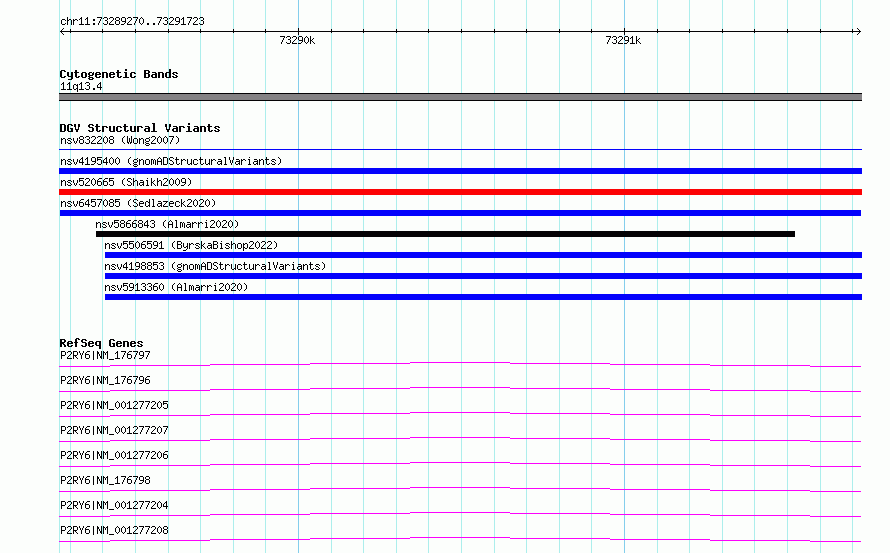Open the DGV Structural Variants track heading

pos(140,128)
